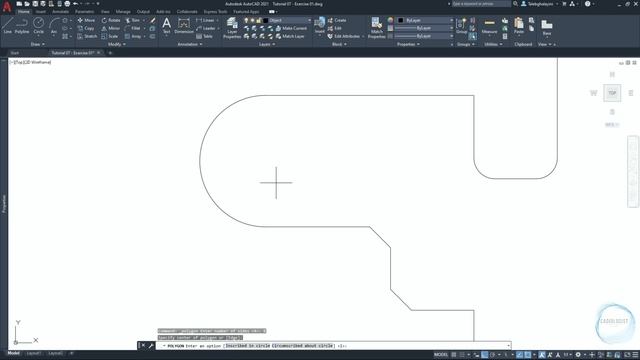
Task: Select the Line tool
Action: [8, 26]
